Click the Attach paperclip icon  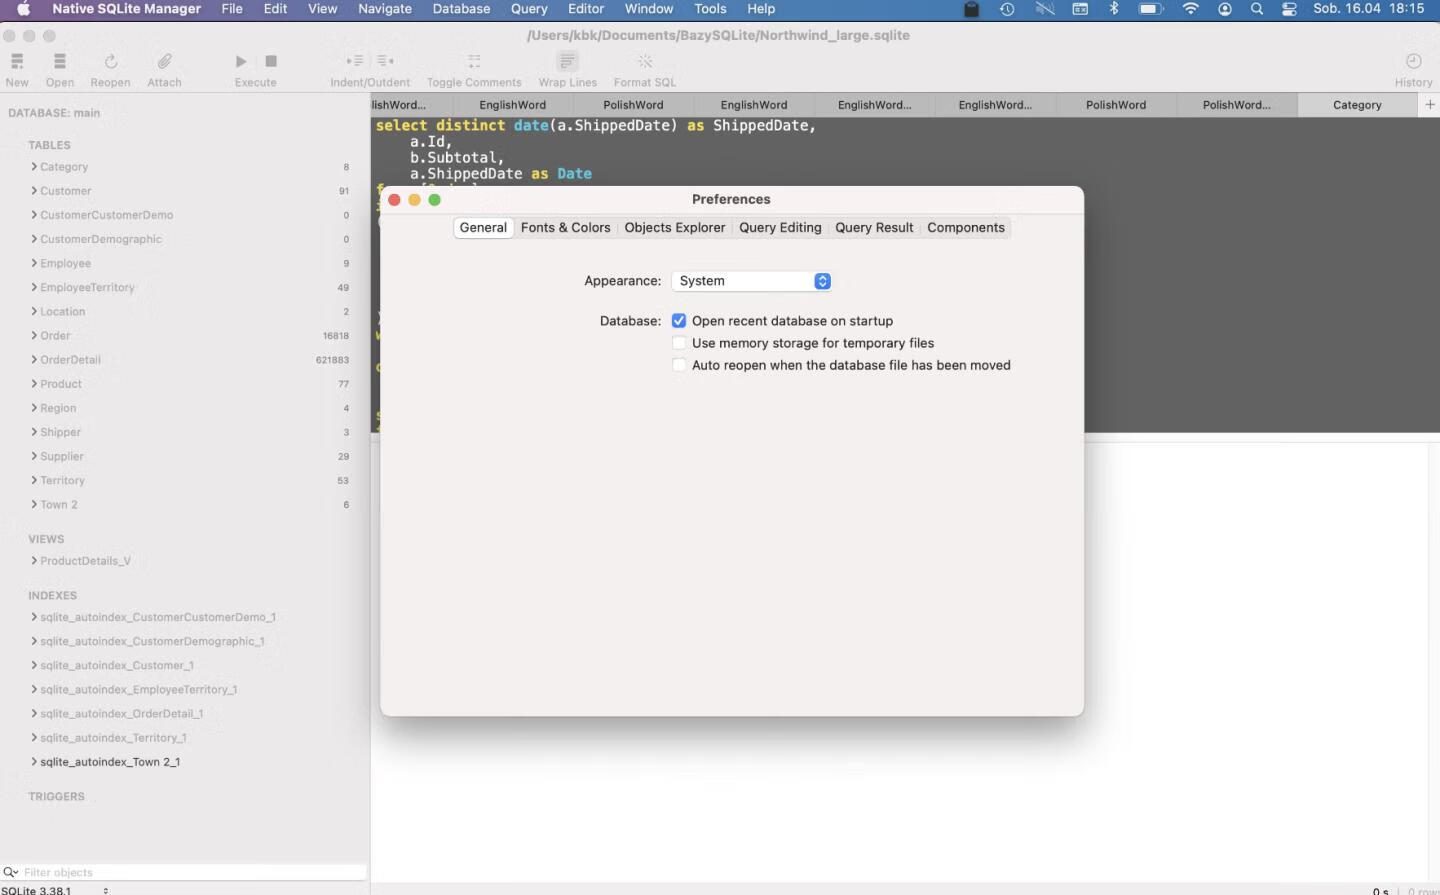(x=164, y=62)
